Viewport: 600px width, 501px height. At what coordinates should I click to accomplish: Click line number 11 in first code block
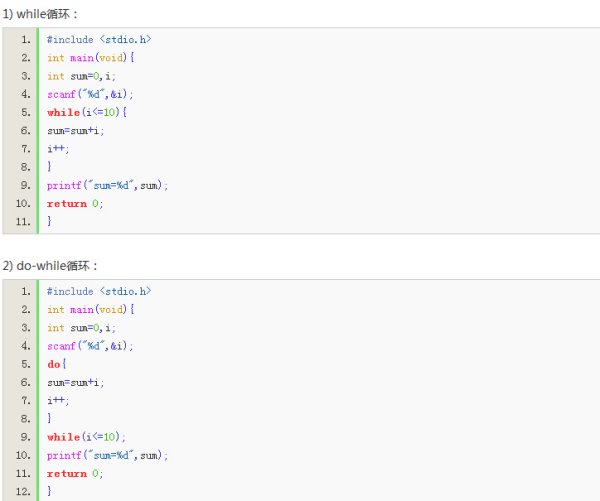(x=23, y=222)
